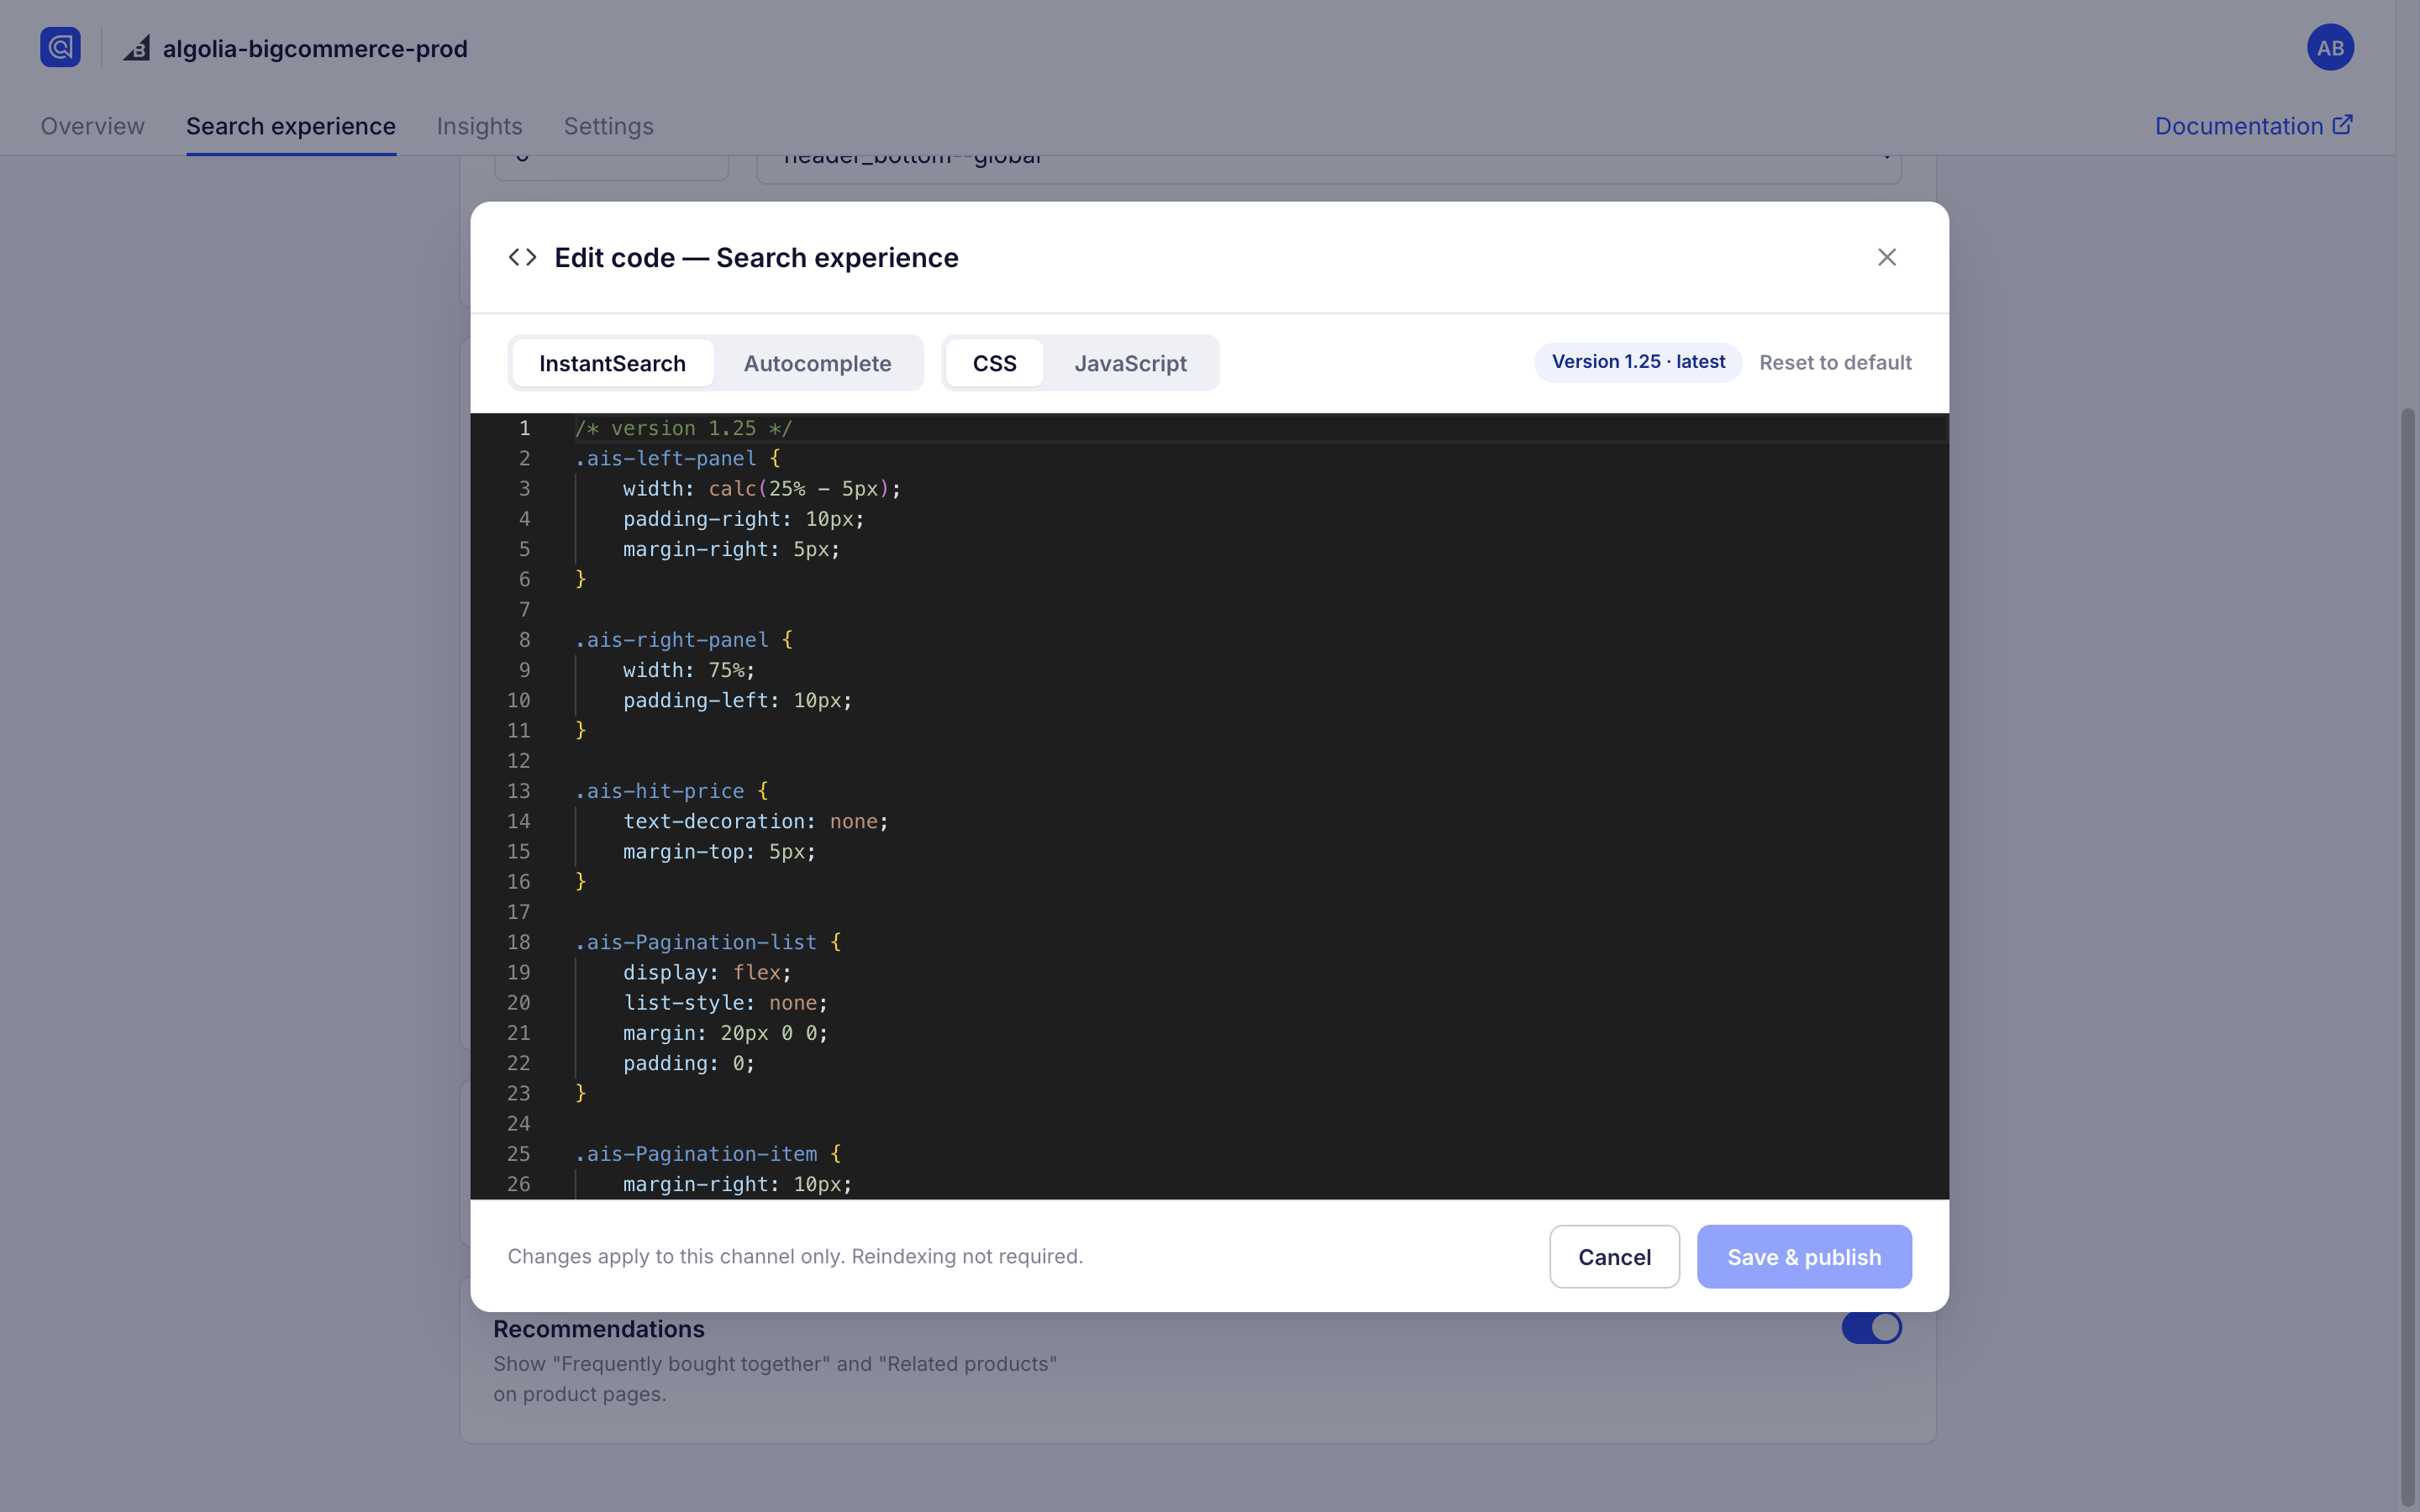The width and height of the screenshot is (2420, 1512).
Task: Switch to the Autocomplete code tab
Action: click(817, 363)
